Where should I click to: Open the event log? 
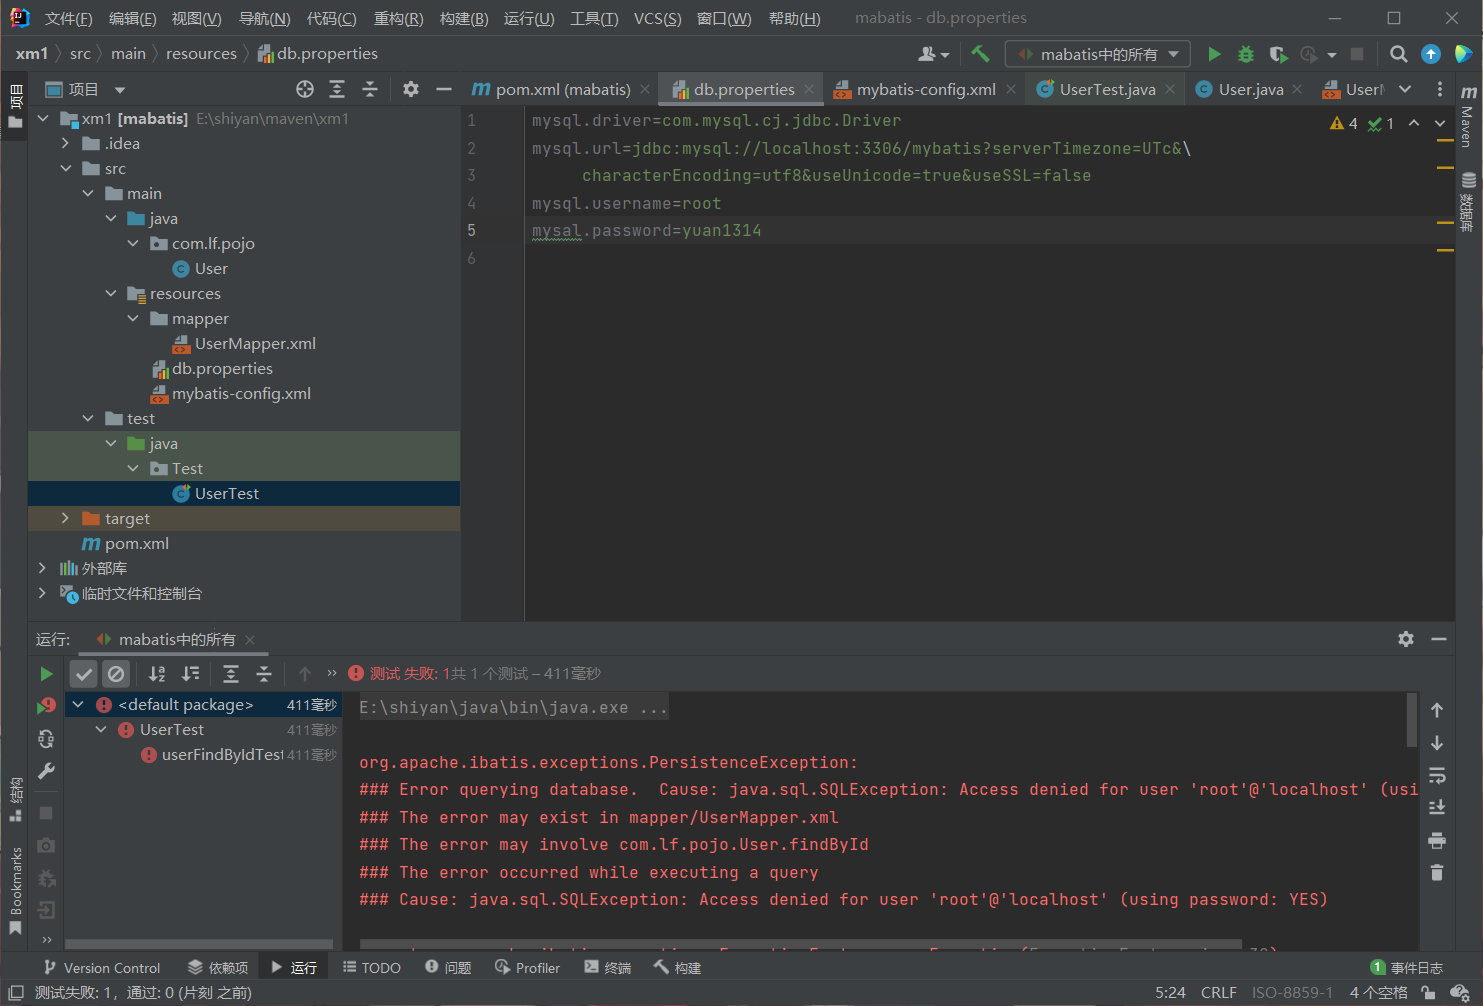coord(1407,968)
